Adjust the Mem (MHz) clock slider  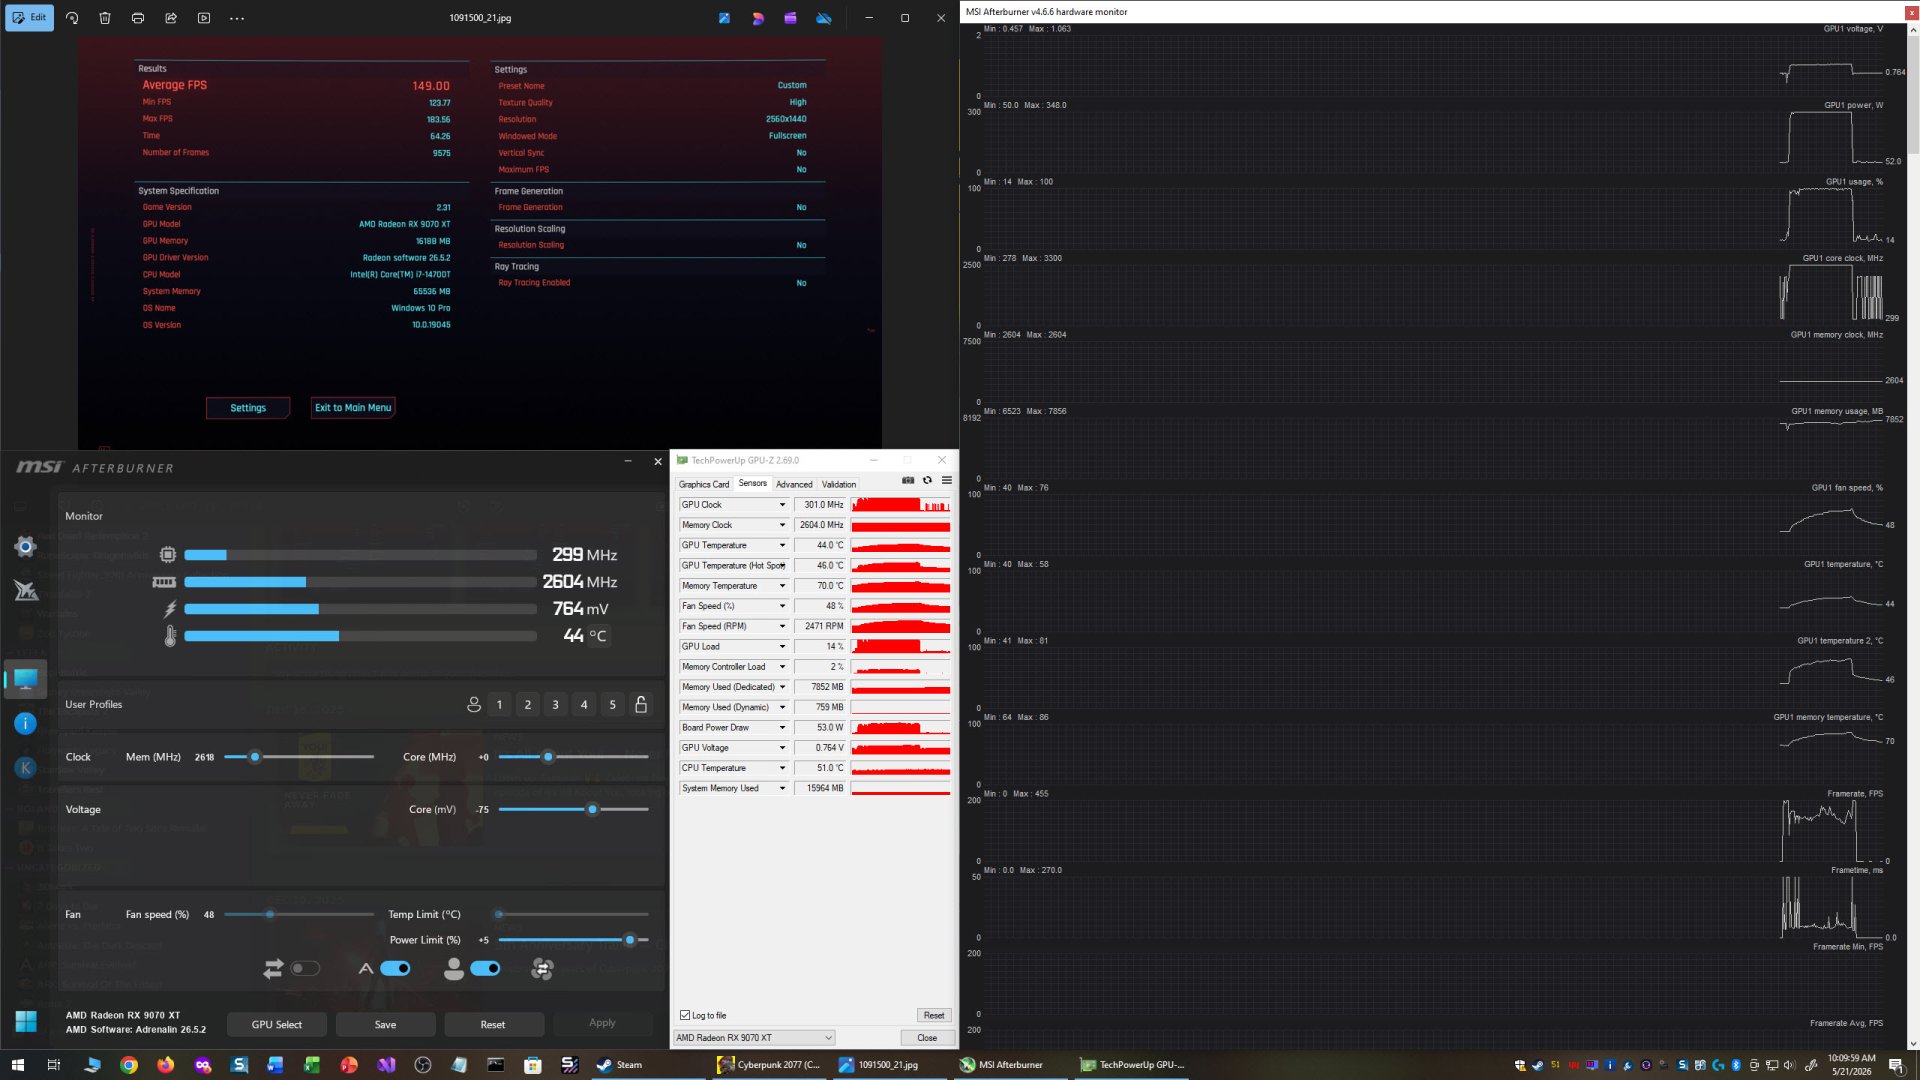299,757
